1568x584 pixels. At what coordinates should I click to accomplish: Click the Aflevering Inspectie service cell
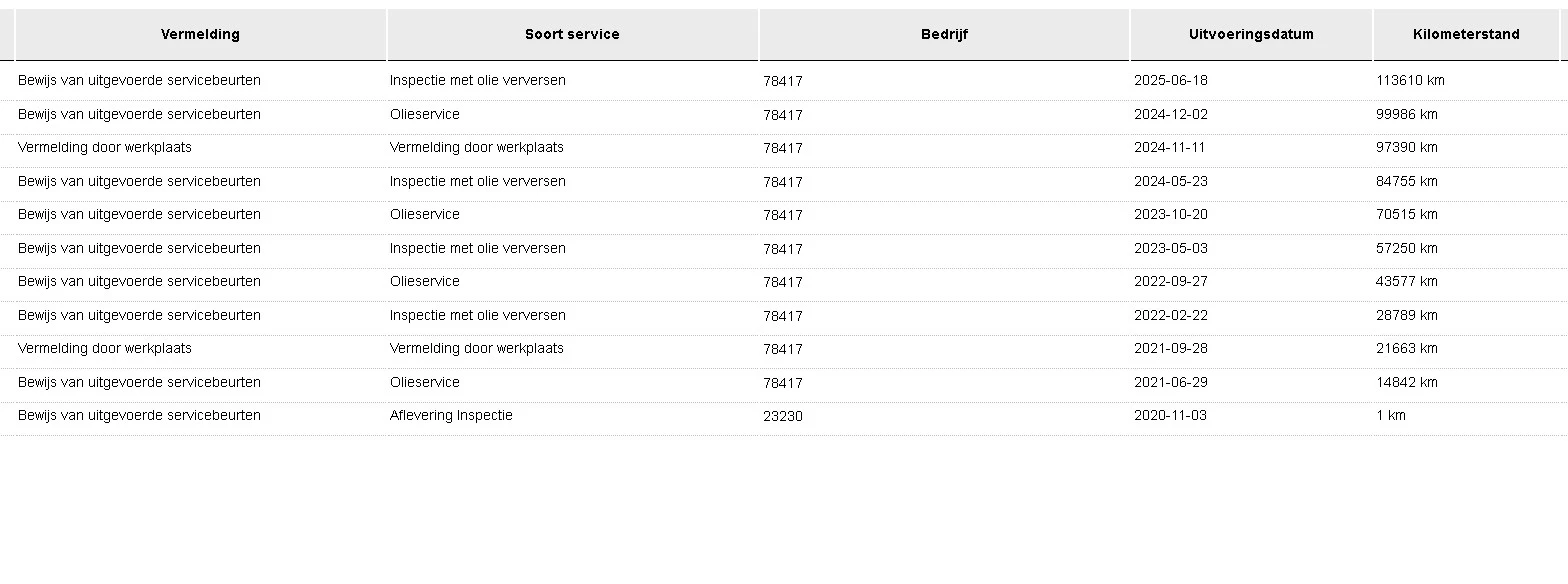tap(451, 416)
